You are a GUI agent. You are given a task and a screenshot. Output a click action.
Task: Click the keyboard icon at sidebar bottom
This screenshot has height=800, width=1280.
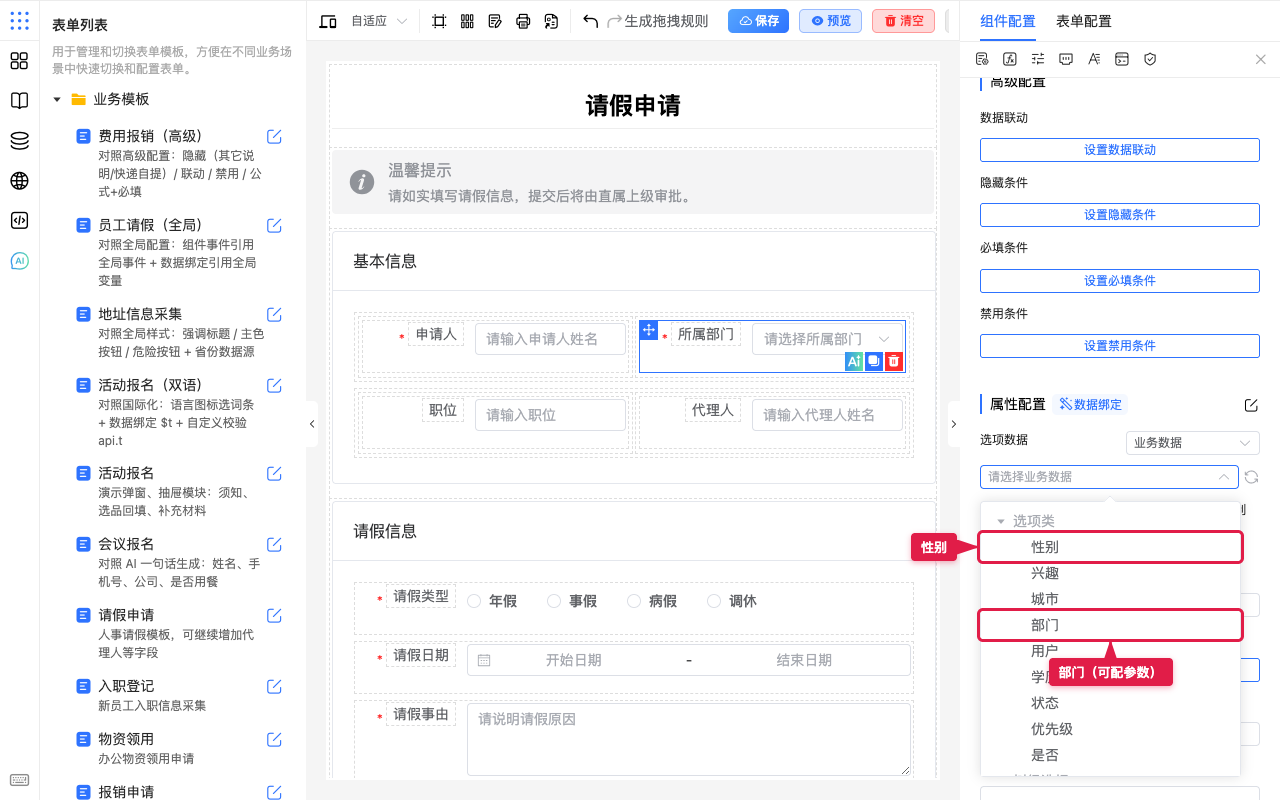point(19,780)
